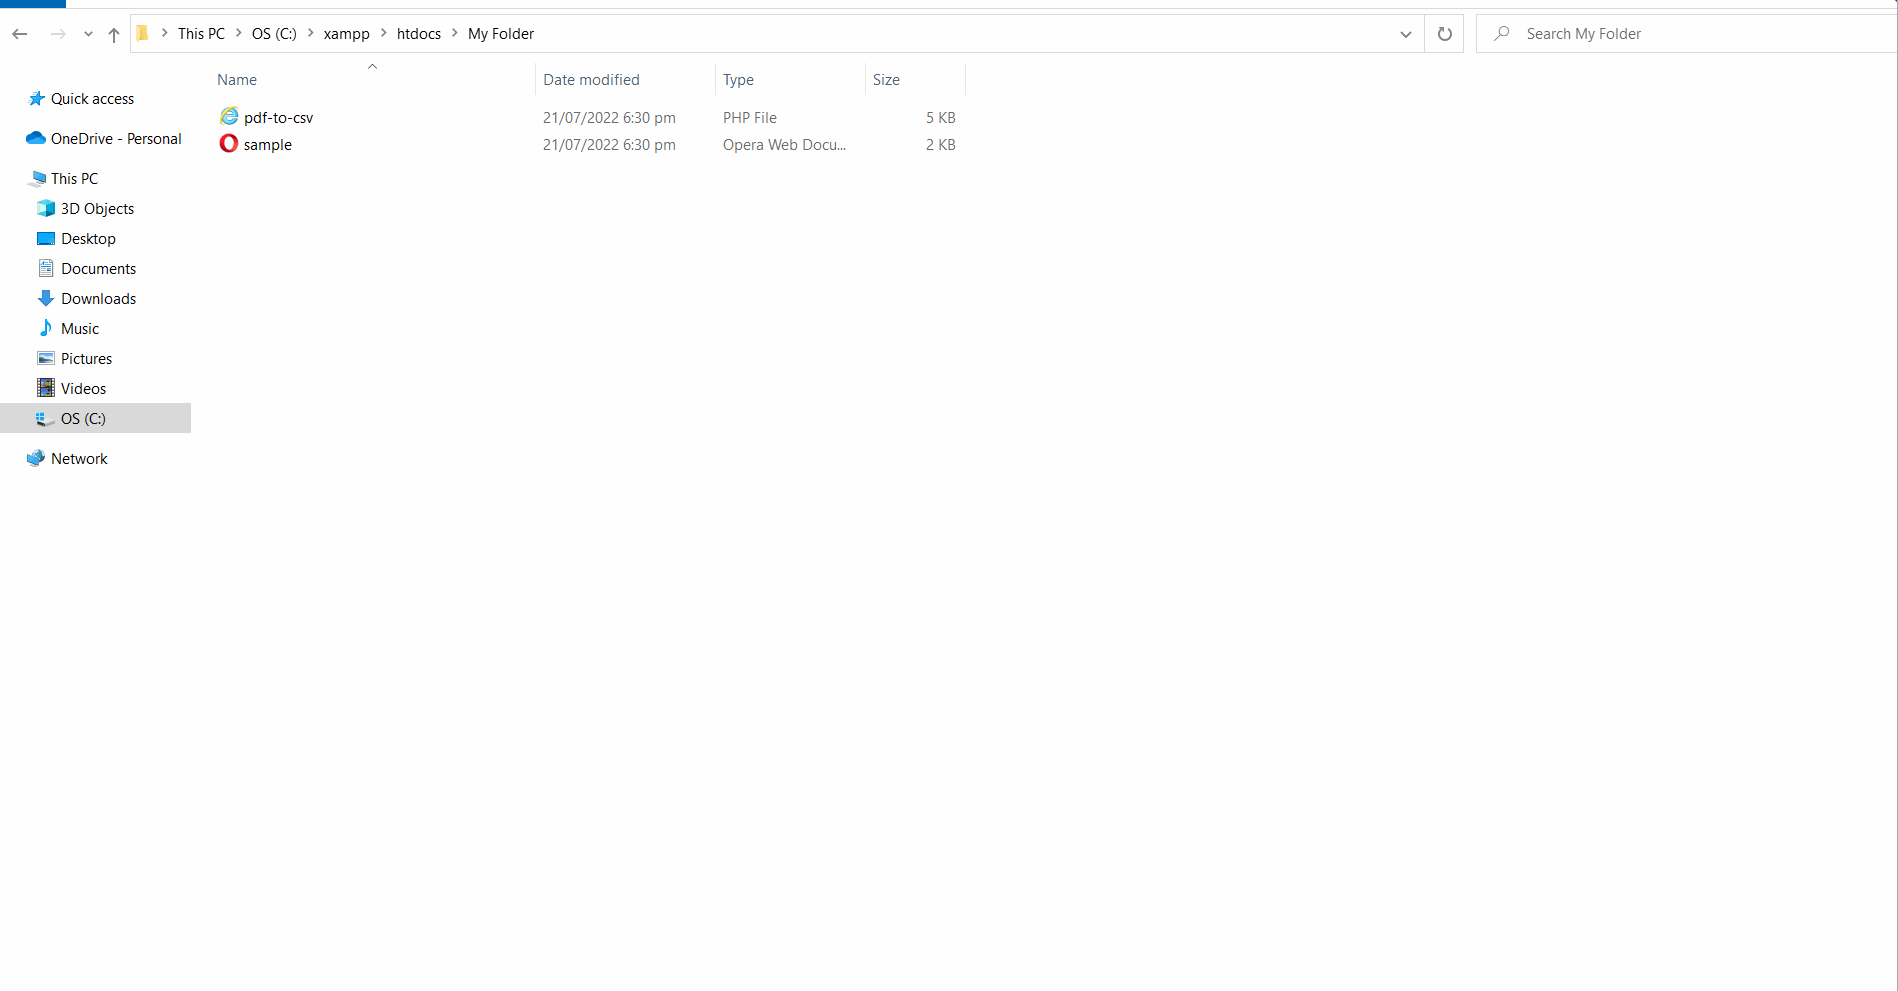The image size is (1898, 991).
Task: Select sample file name
Action: (x=267, y=145)
